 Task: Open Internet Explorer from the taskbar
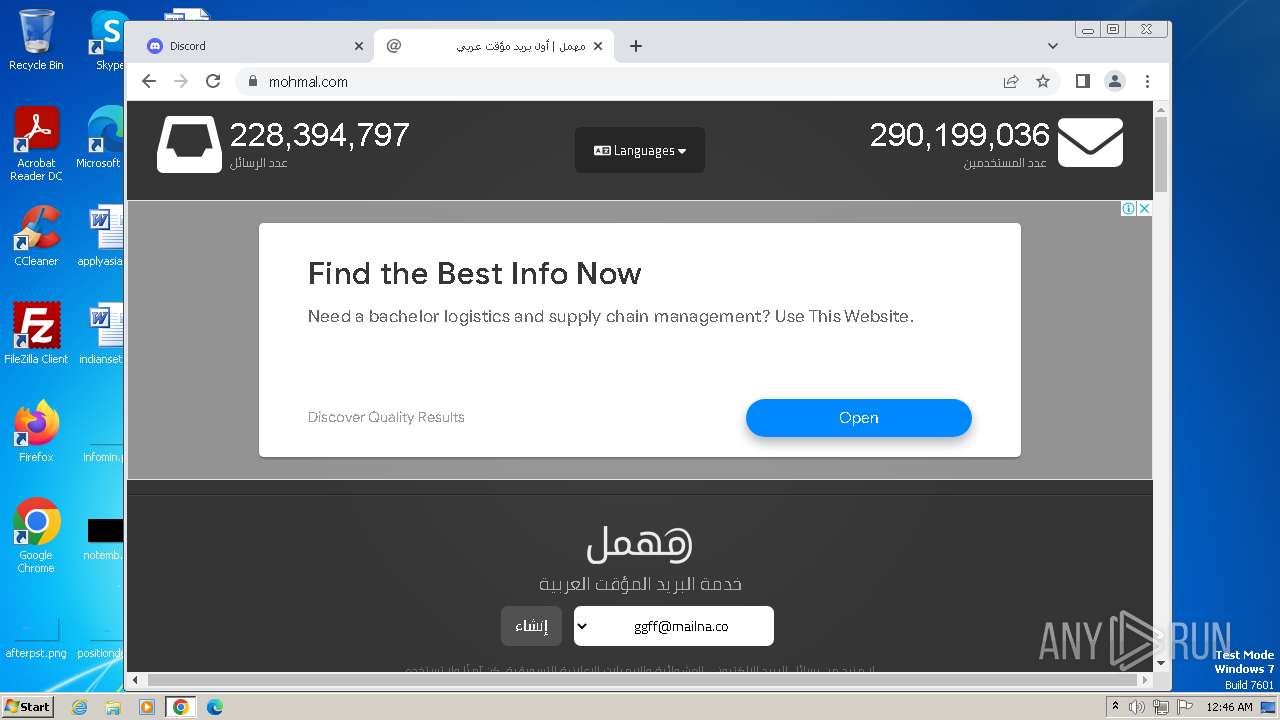pos(80,707)
